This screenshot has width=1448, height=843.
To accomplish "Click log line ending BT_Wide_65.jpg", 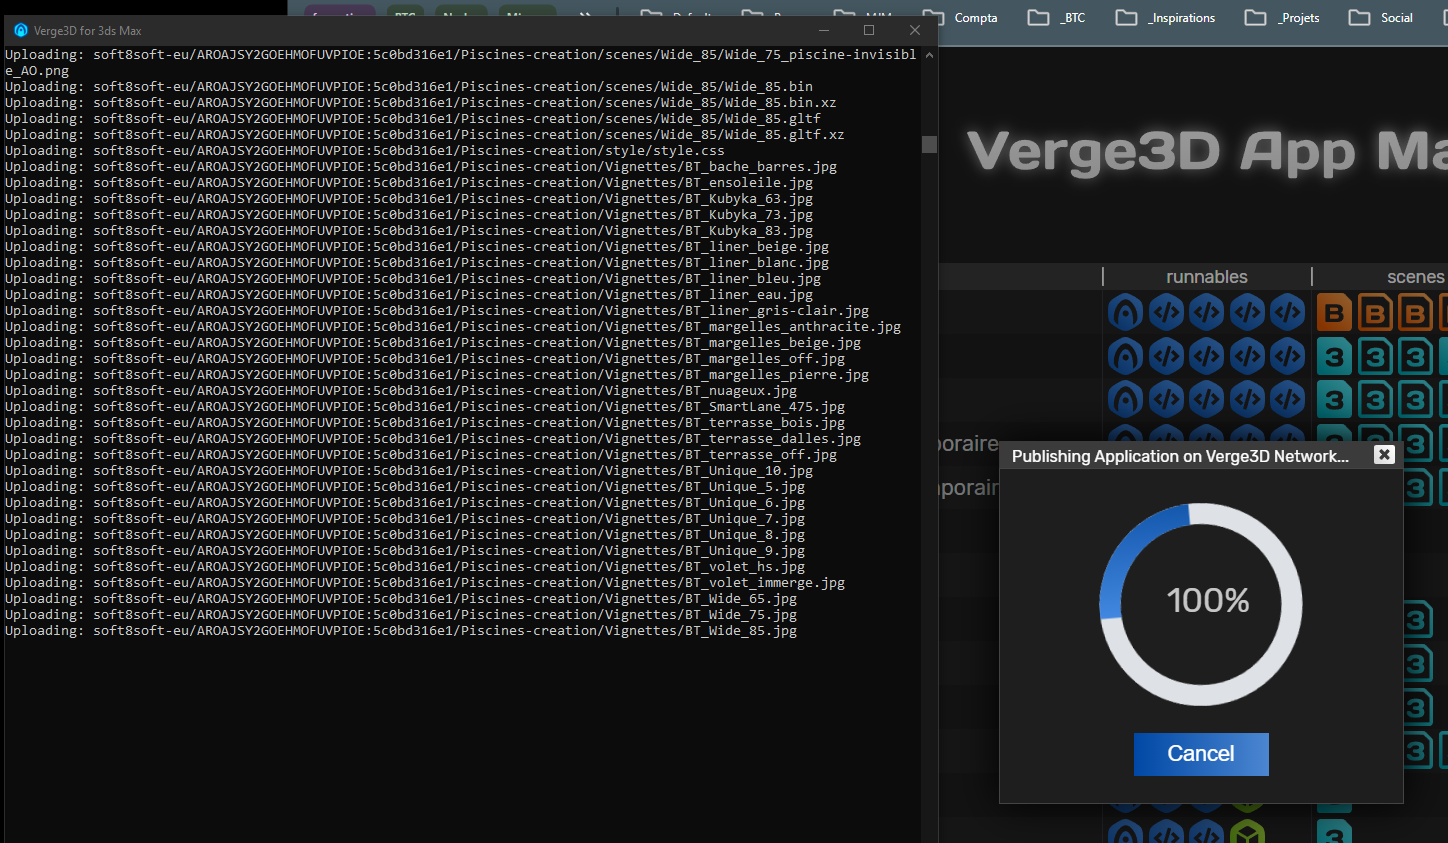I will point(401,598).
